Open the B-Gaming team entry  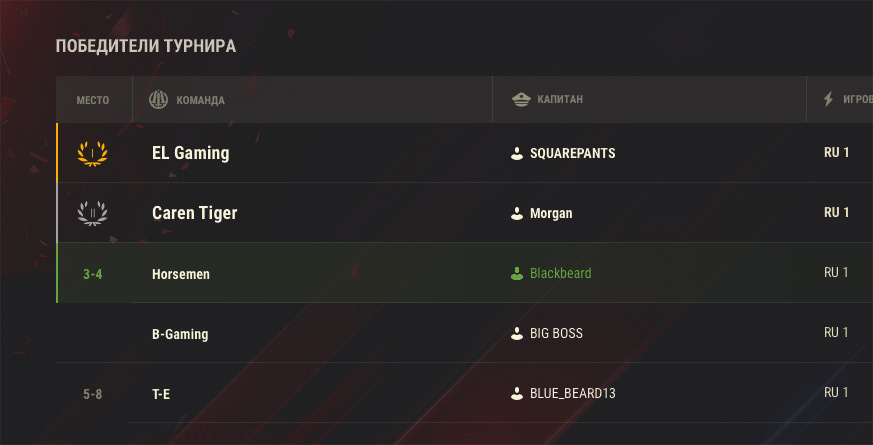[x=180, y=334]
